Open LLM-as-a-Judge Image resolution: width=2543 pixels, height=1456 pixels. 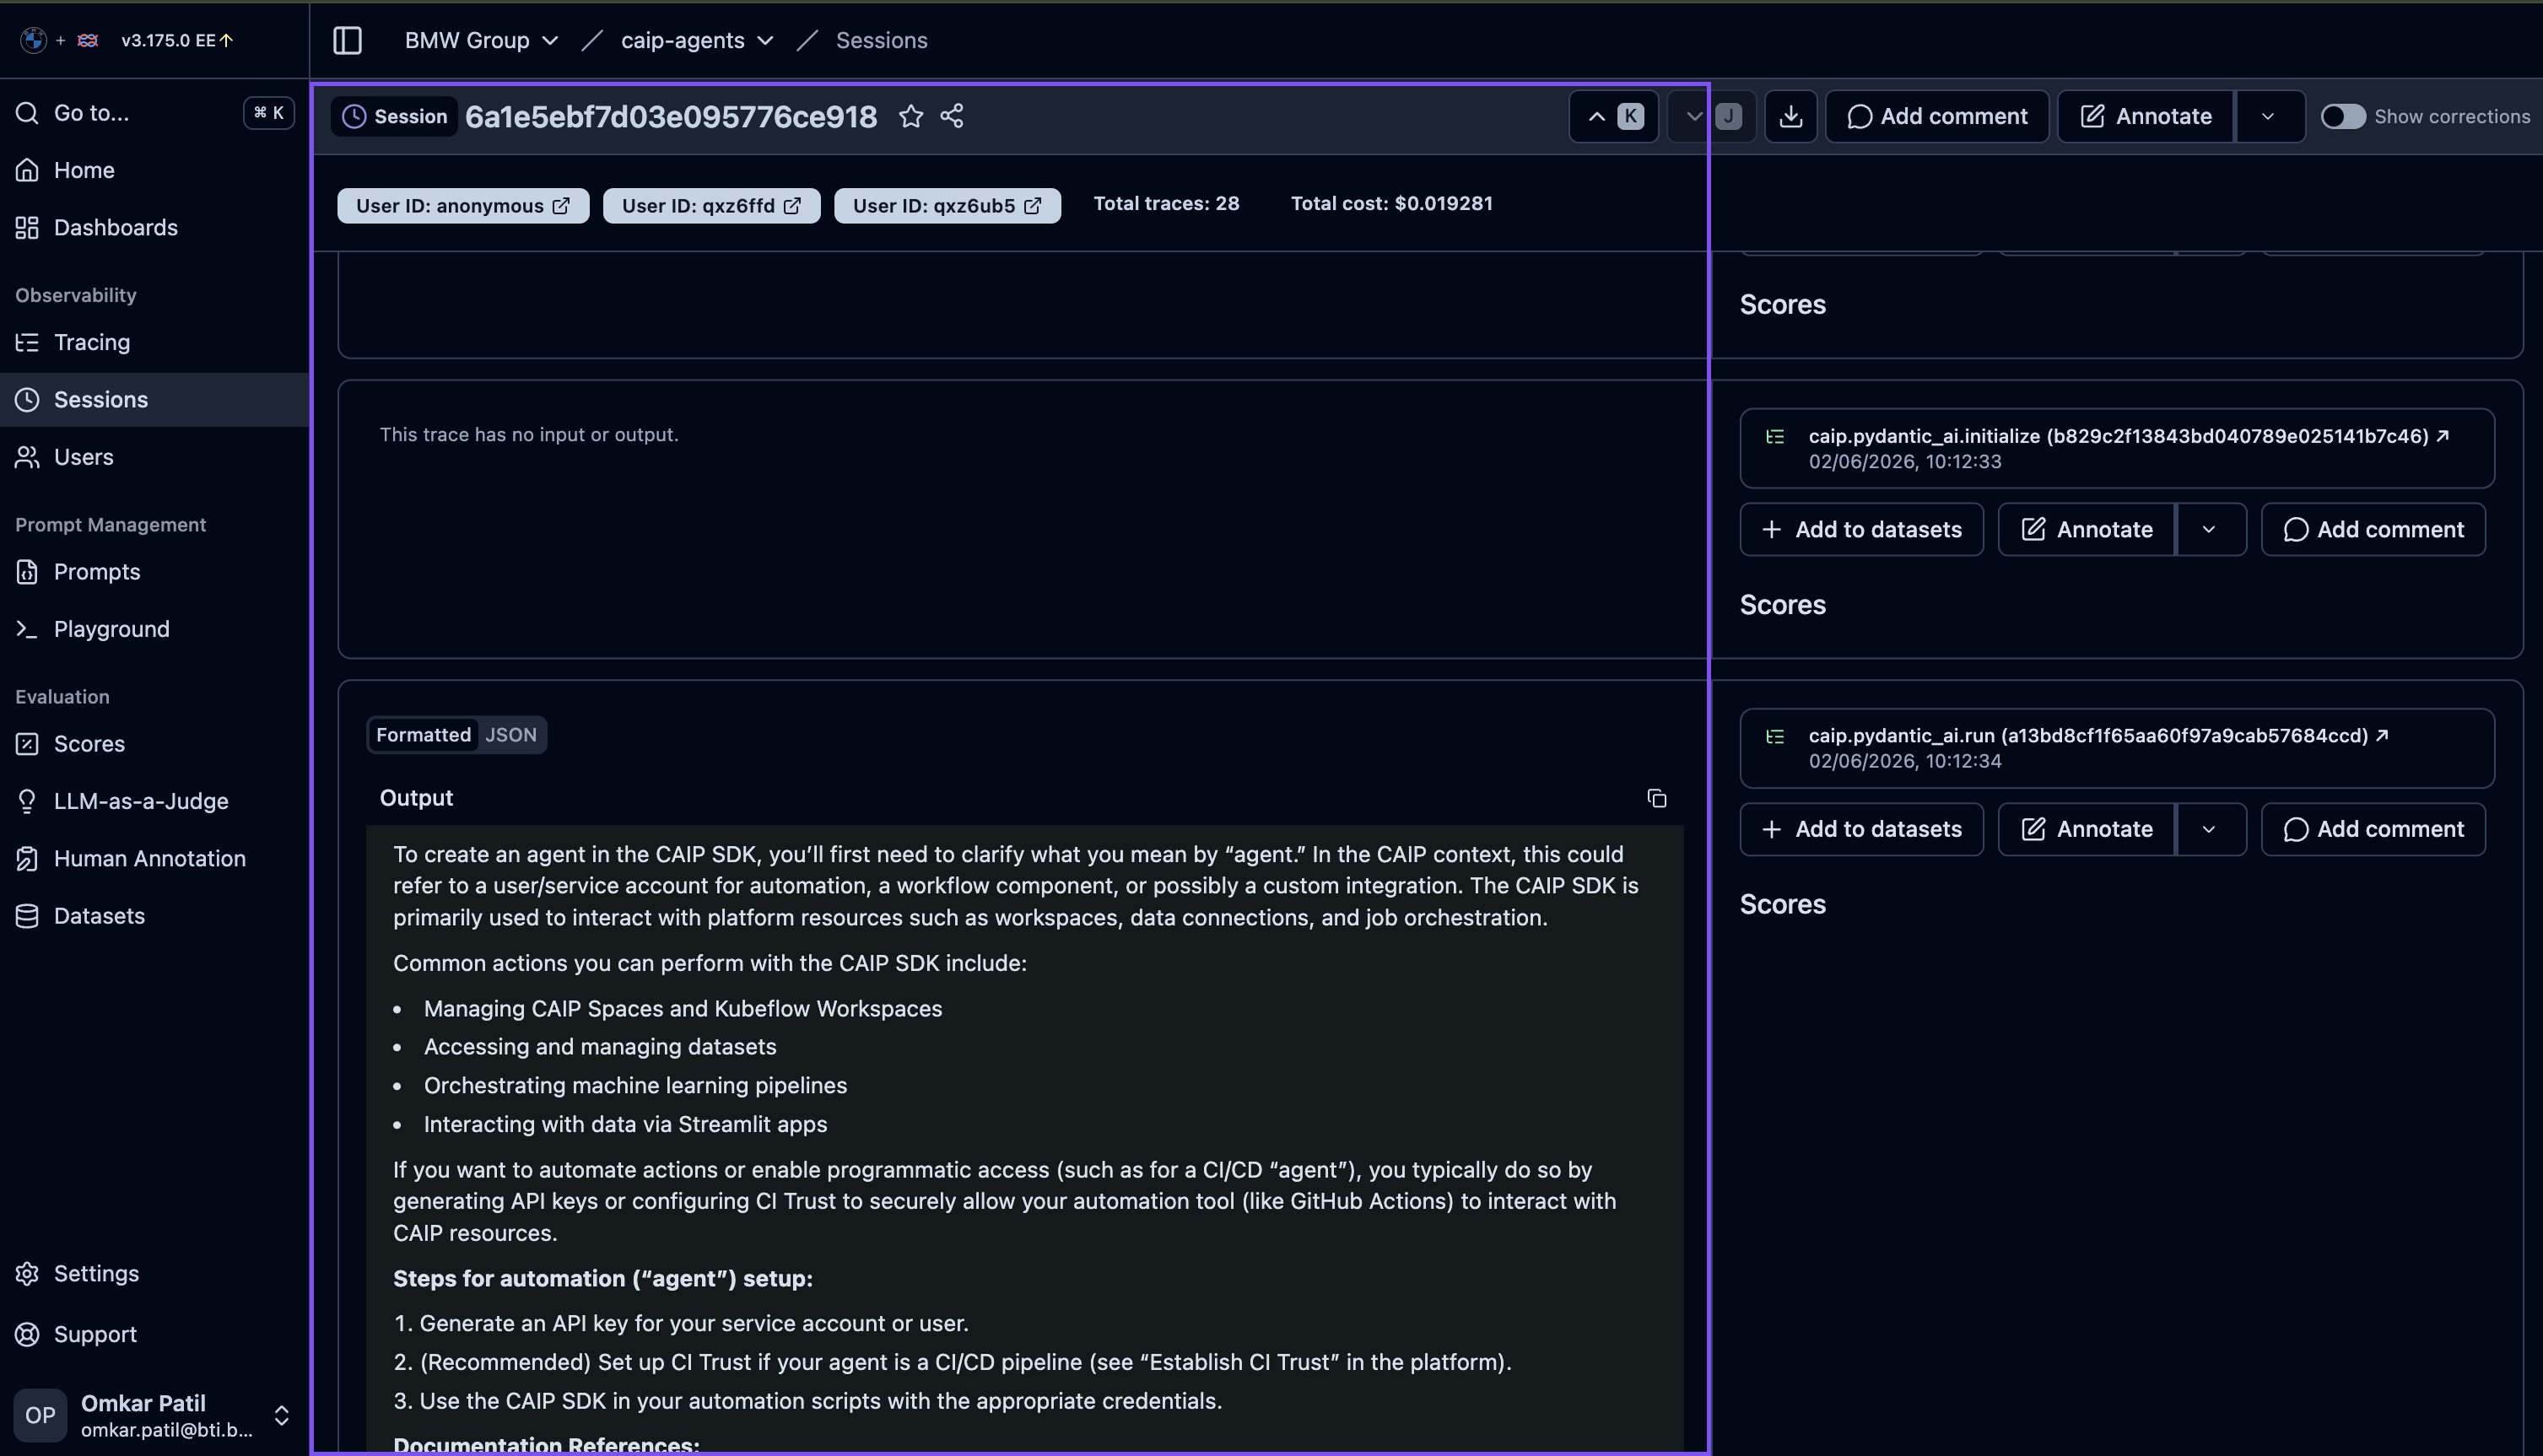coord(154,801)
